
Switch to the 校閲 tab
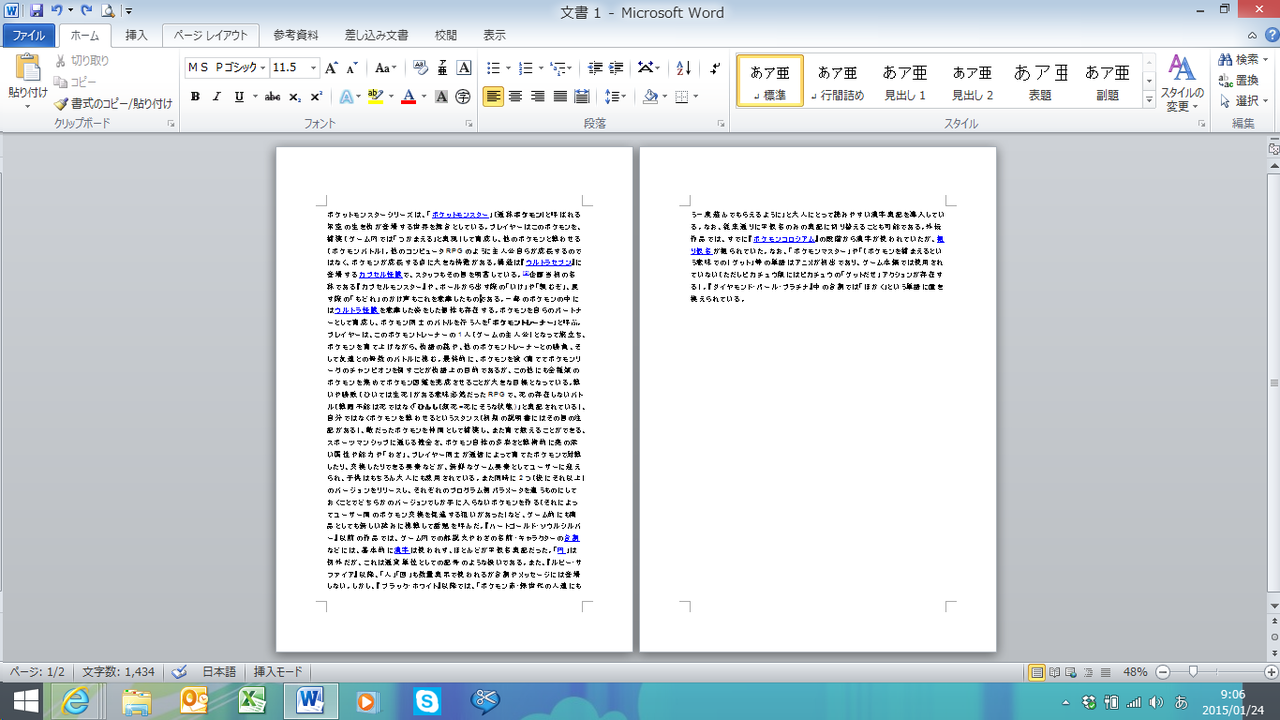click(x=446, y=35)
